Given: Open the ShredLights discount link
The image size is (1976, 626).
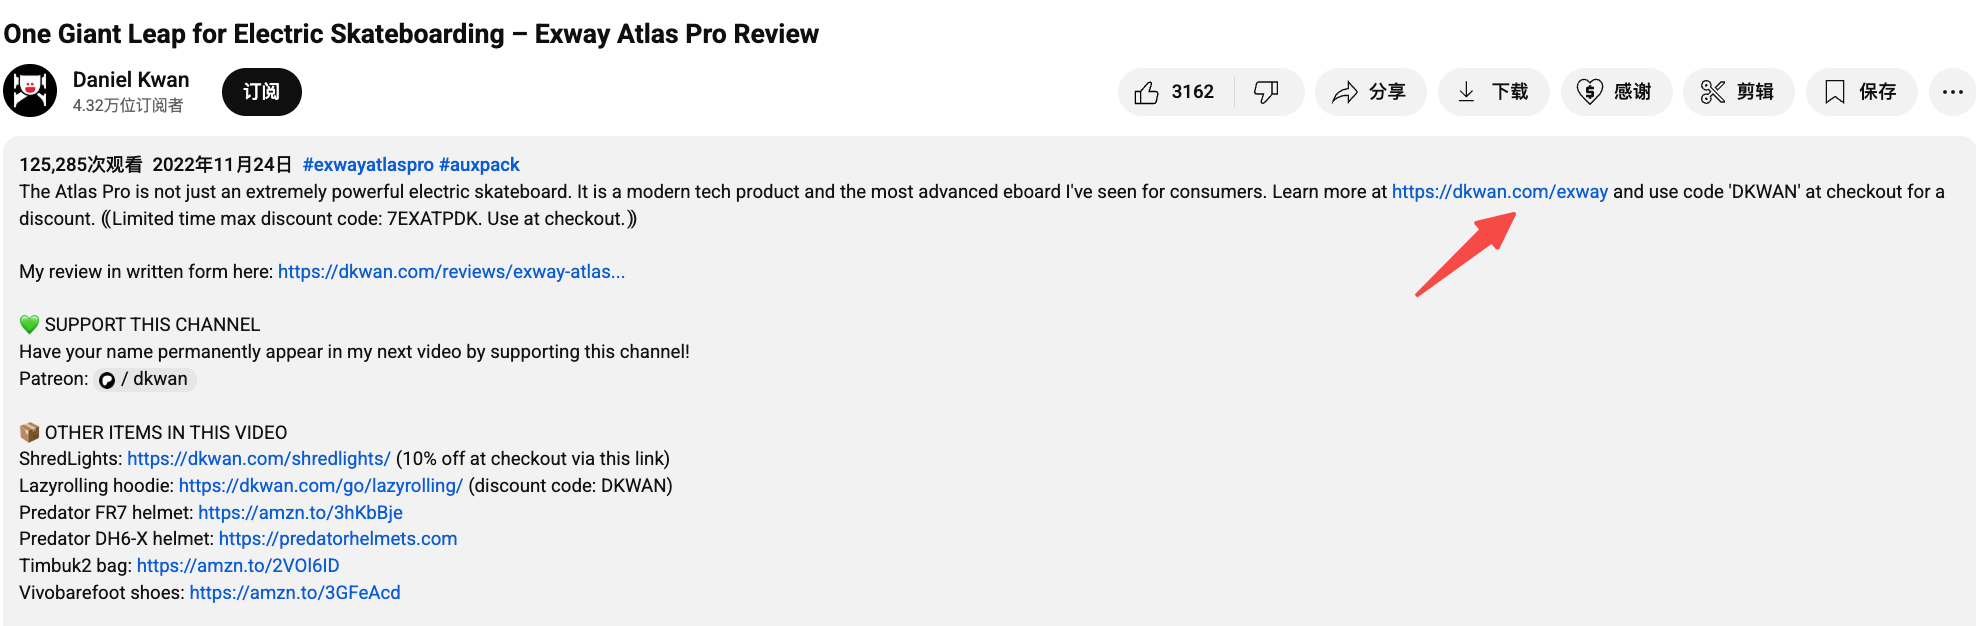Looking at the screenshot, I should click(x=258, y=459).
